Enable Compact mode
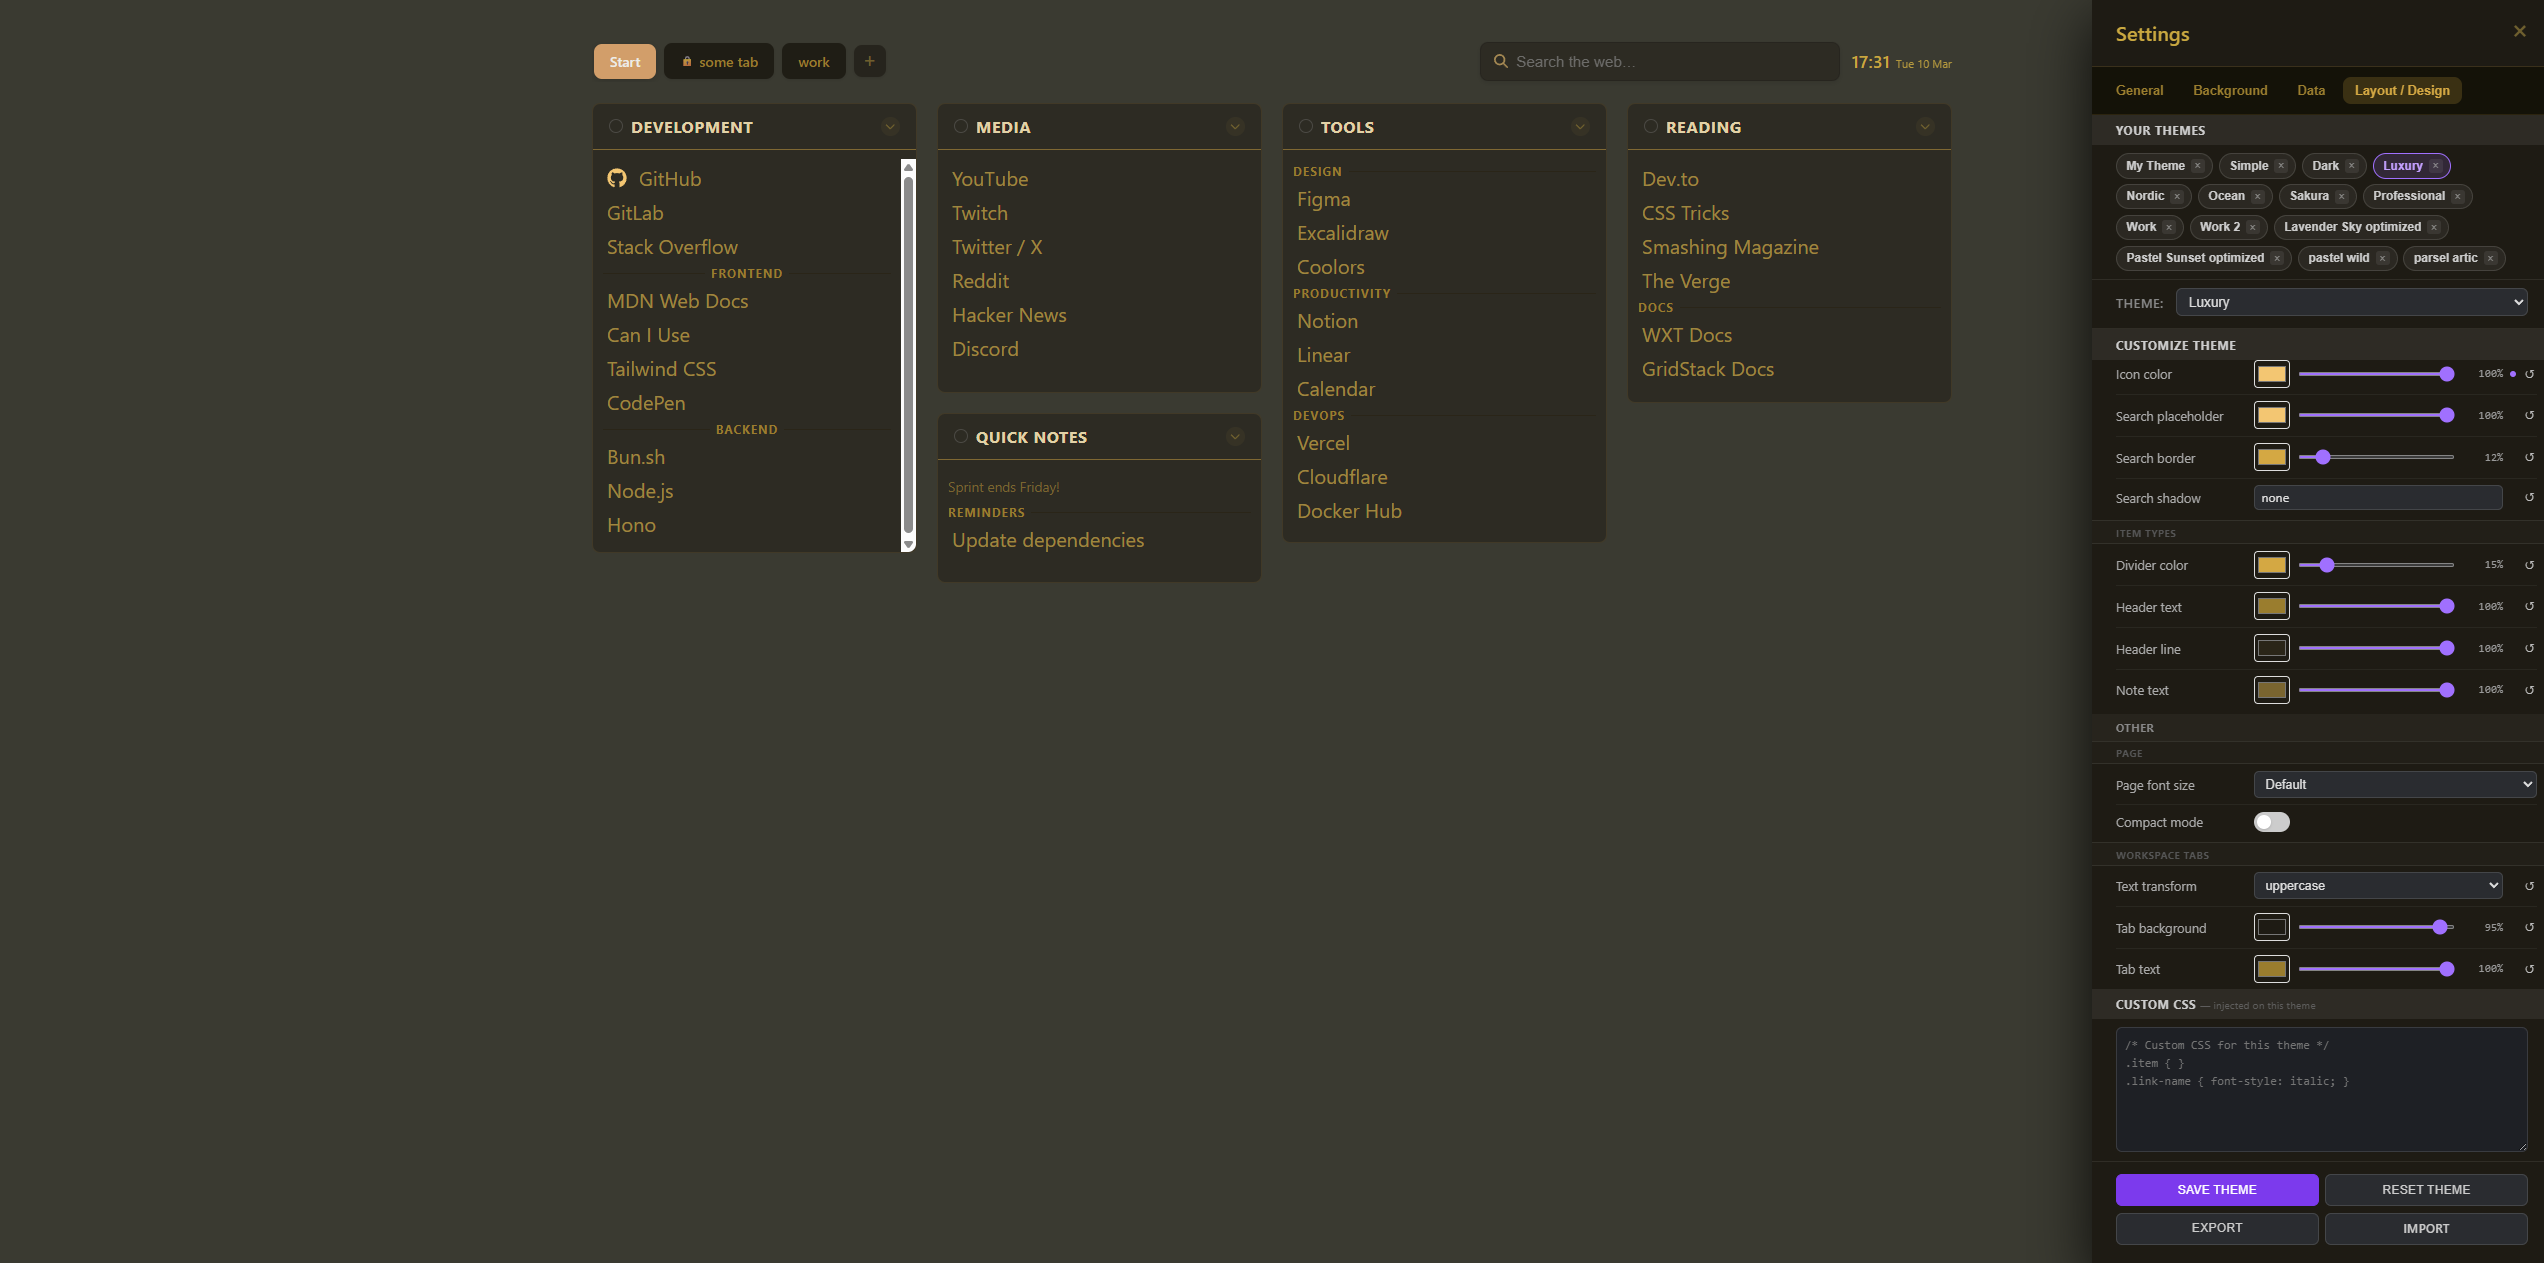The width and height of the screenshot is (2544, 1263). [x=2271, y=821]
